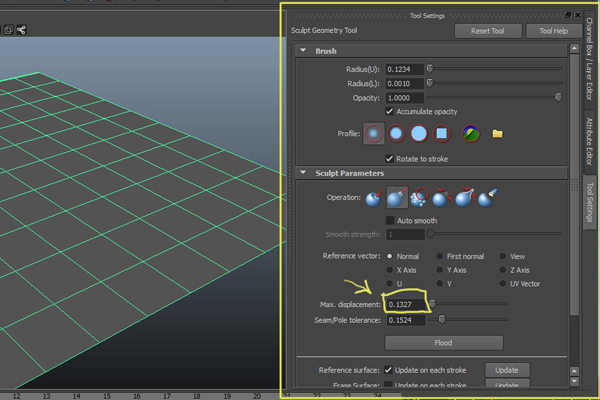600x400 pixels.
Task: Open Tool Help
Action: coord(554,31)
